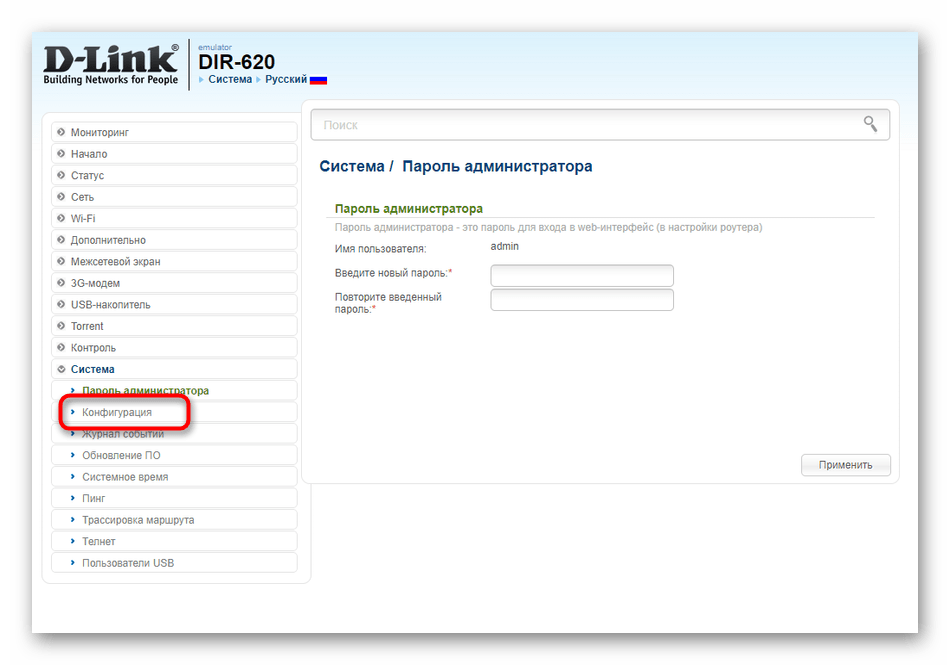950x665 pixels.
Task: Click the Russian flag language icon
Action: coord(318,80)
